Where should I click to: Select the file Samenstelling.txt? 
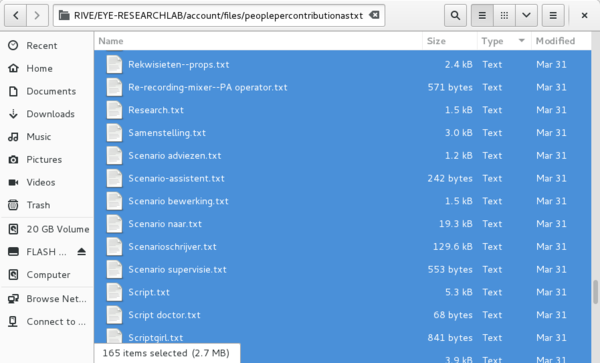click(x=342, y=133)
